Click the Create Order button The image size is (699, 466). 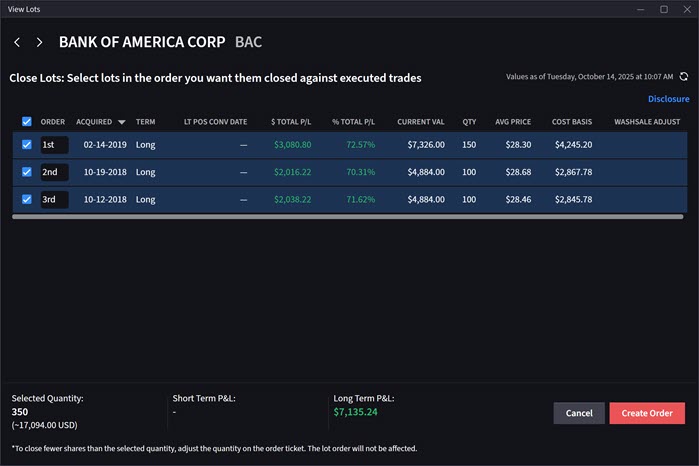coord(647,414)
